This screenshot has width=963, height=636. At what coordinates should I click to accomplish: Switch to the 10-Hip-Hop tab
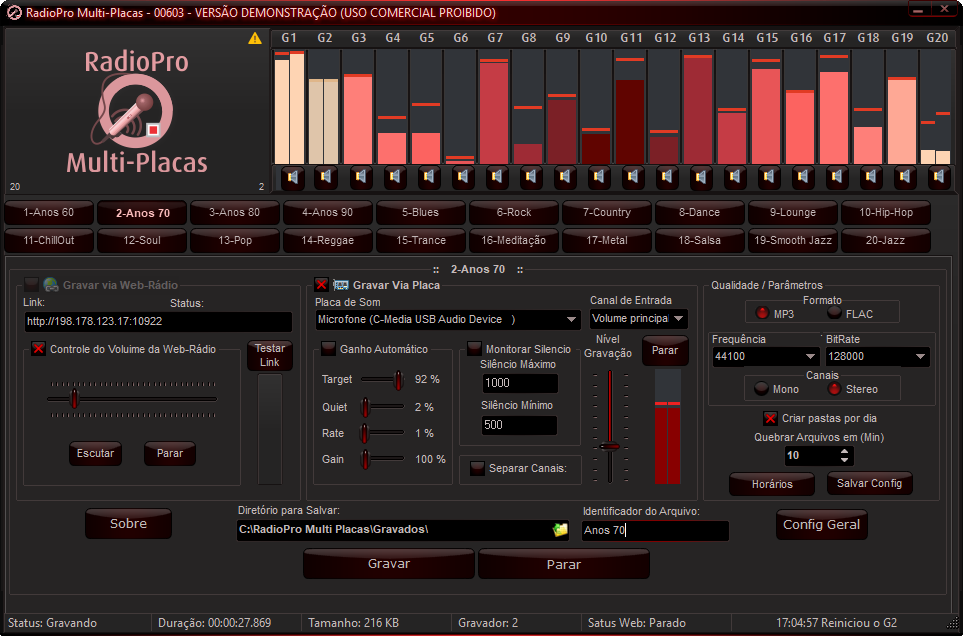886,212
